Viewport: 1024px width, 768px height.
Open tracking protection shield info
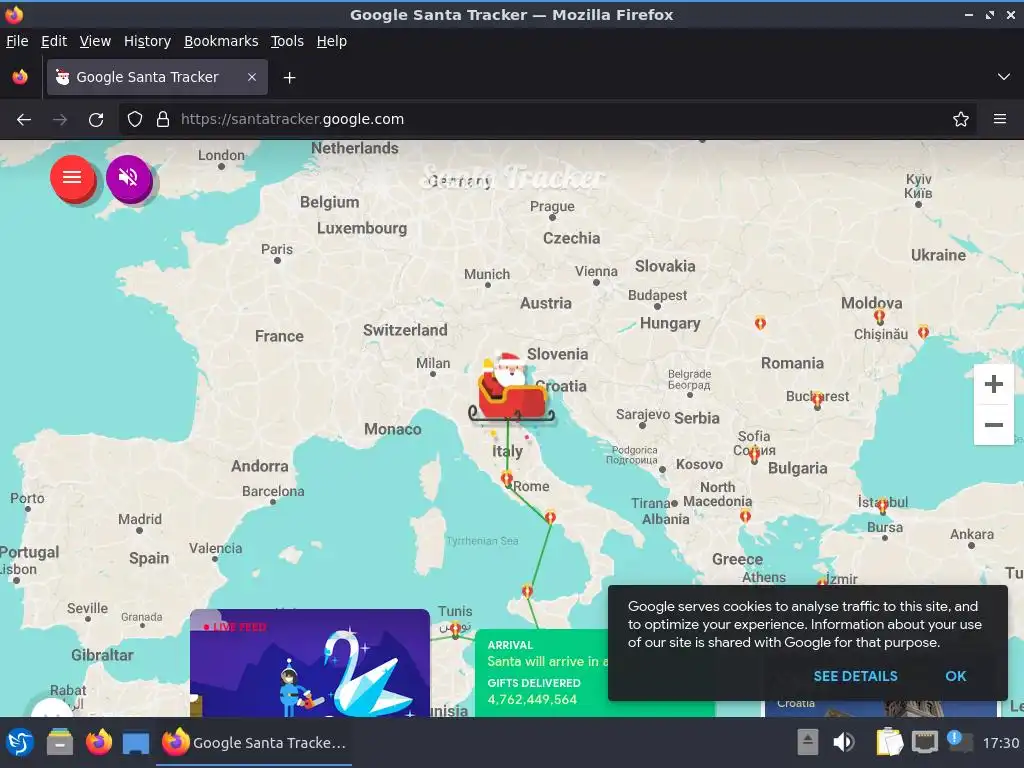(135, 120)
